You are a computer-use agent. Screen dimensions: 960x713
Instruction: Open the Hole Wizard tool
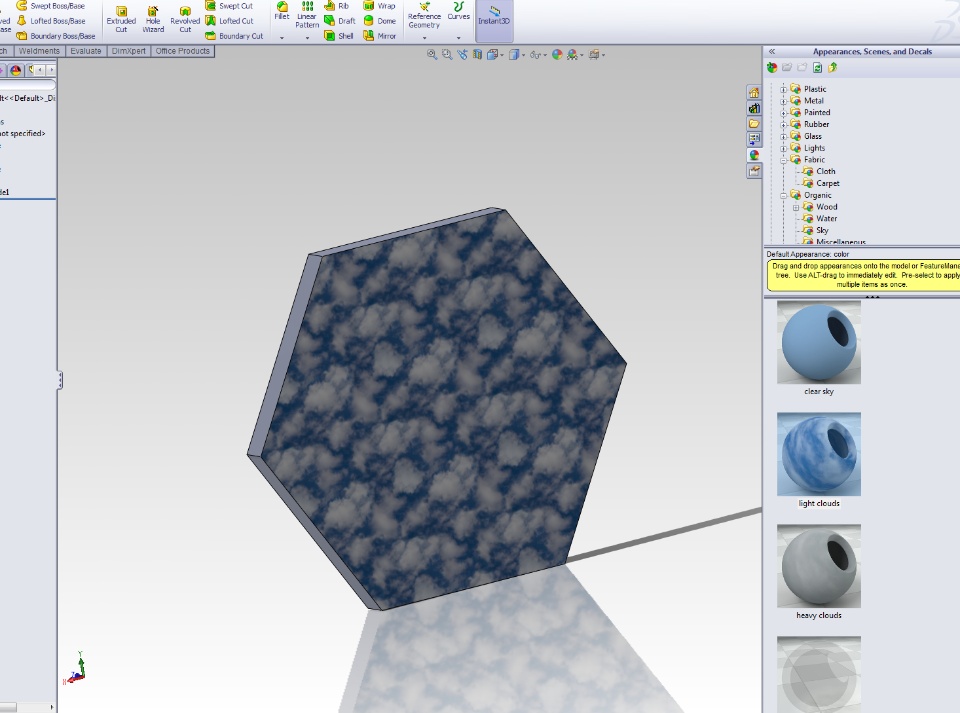[x=153, y=20]
